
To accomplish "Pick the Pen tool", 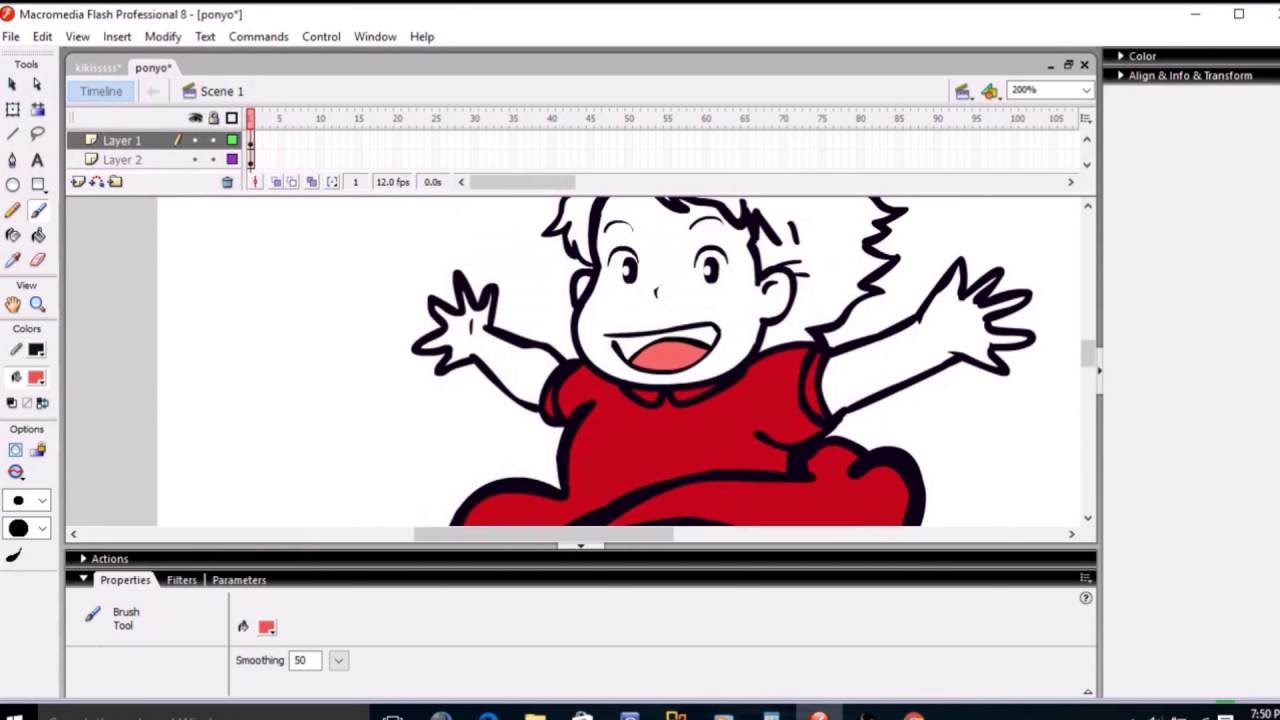I will (x=13, y=160).
